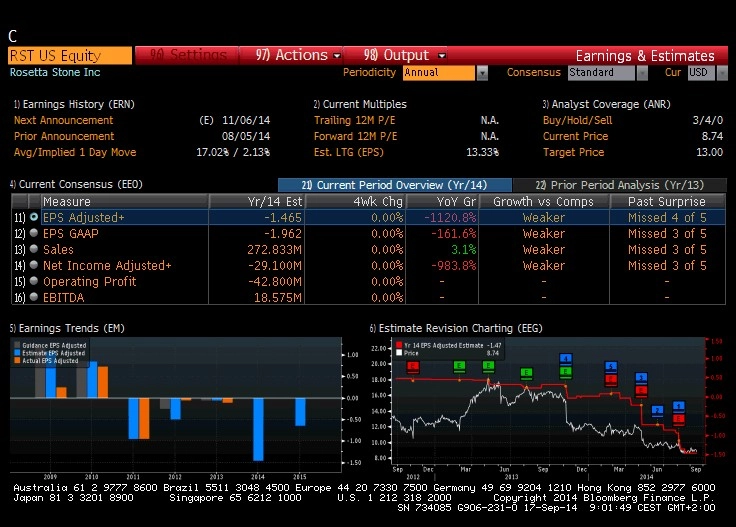Click the Actual EPS Adjusted orange legend swatch

click(x=19, y=360)
